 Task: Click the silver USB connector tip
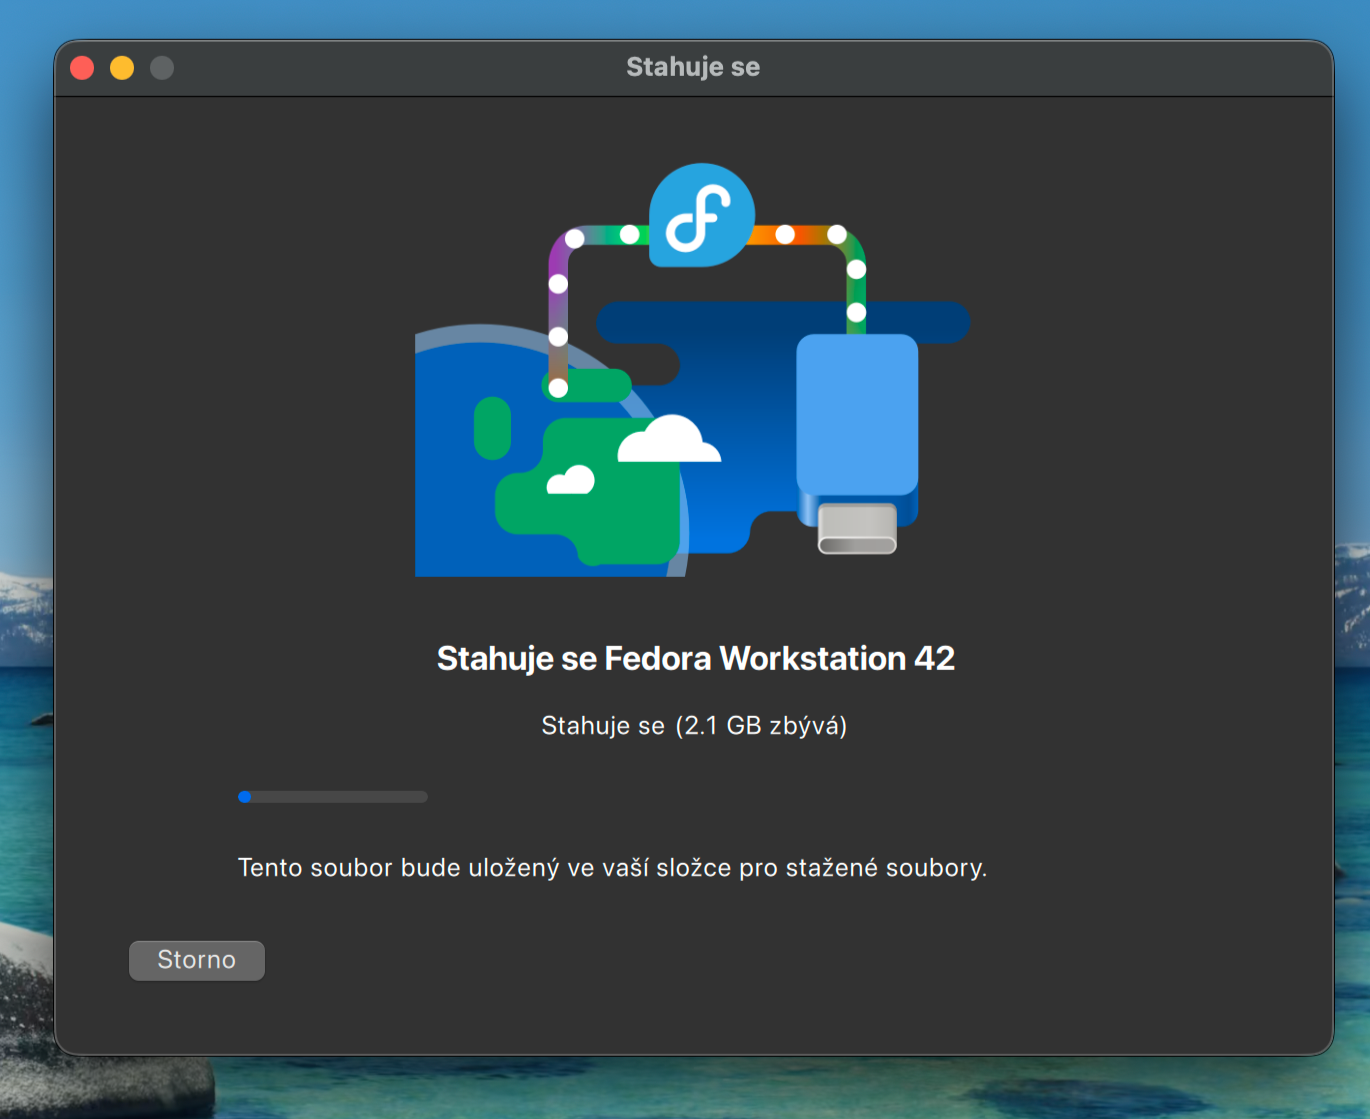click(857, 528)
